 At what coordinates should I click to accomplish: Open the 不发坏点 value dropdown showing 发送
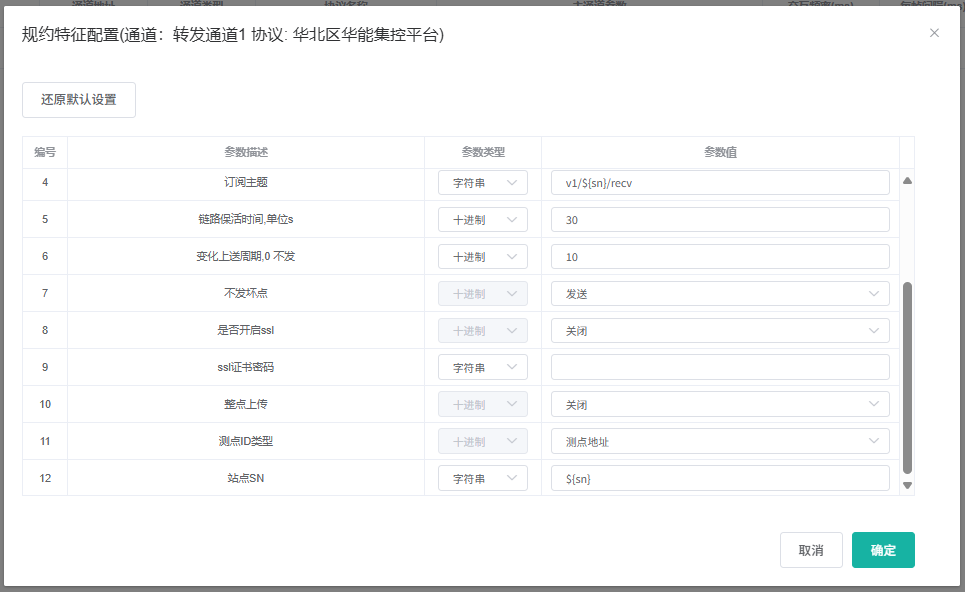click(x=720, y=294)
